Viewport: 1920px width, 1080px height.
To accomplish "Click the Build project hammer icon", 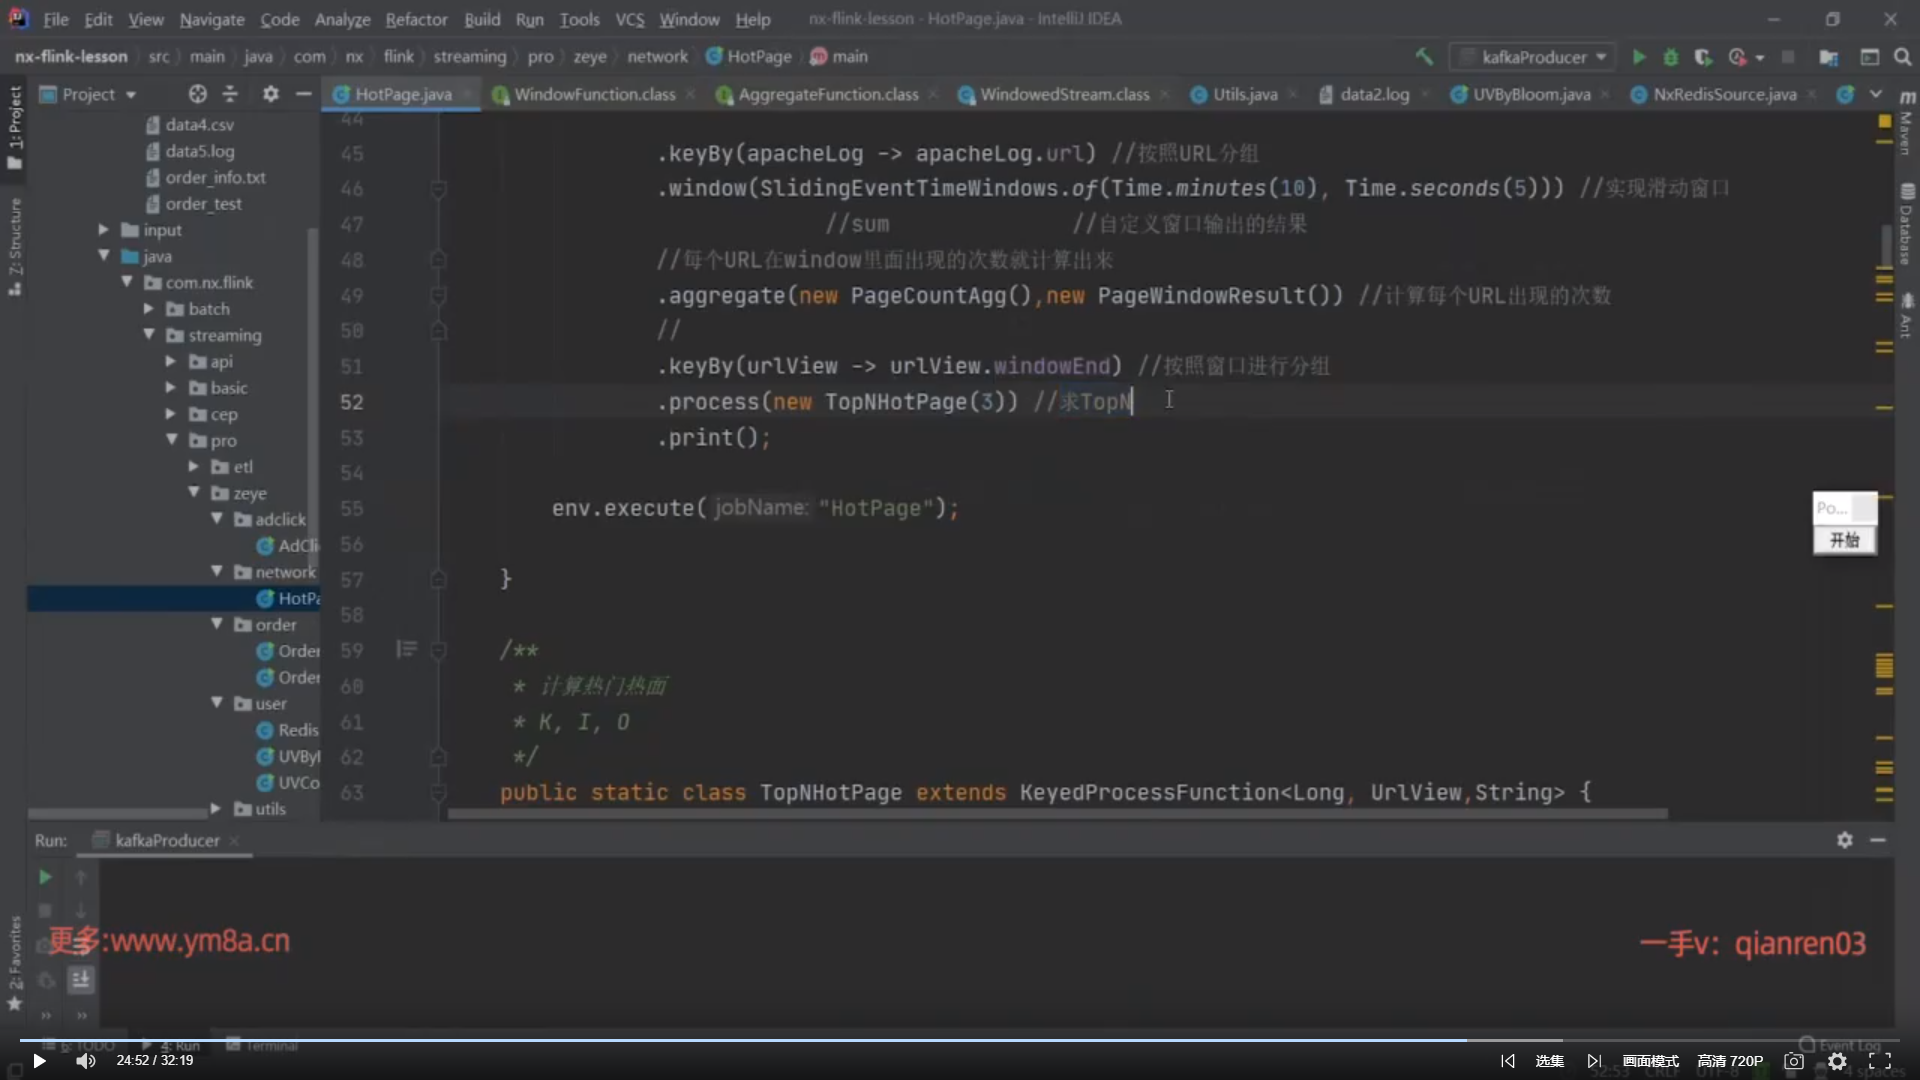I will [1424, 57].
